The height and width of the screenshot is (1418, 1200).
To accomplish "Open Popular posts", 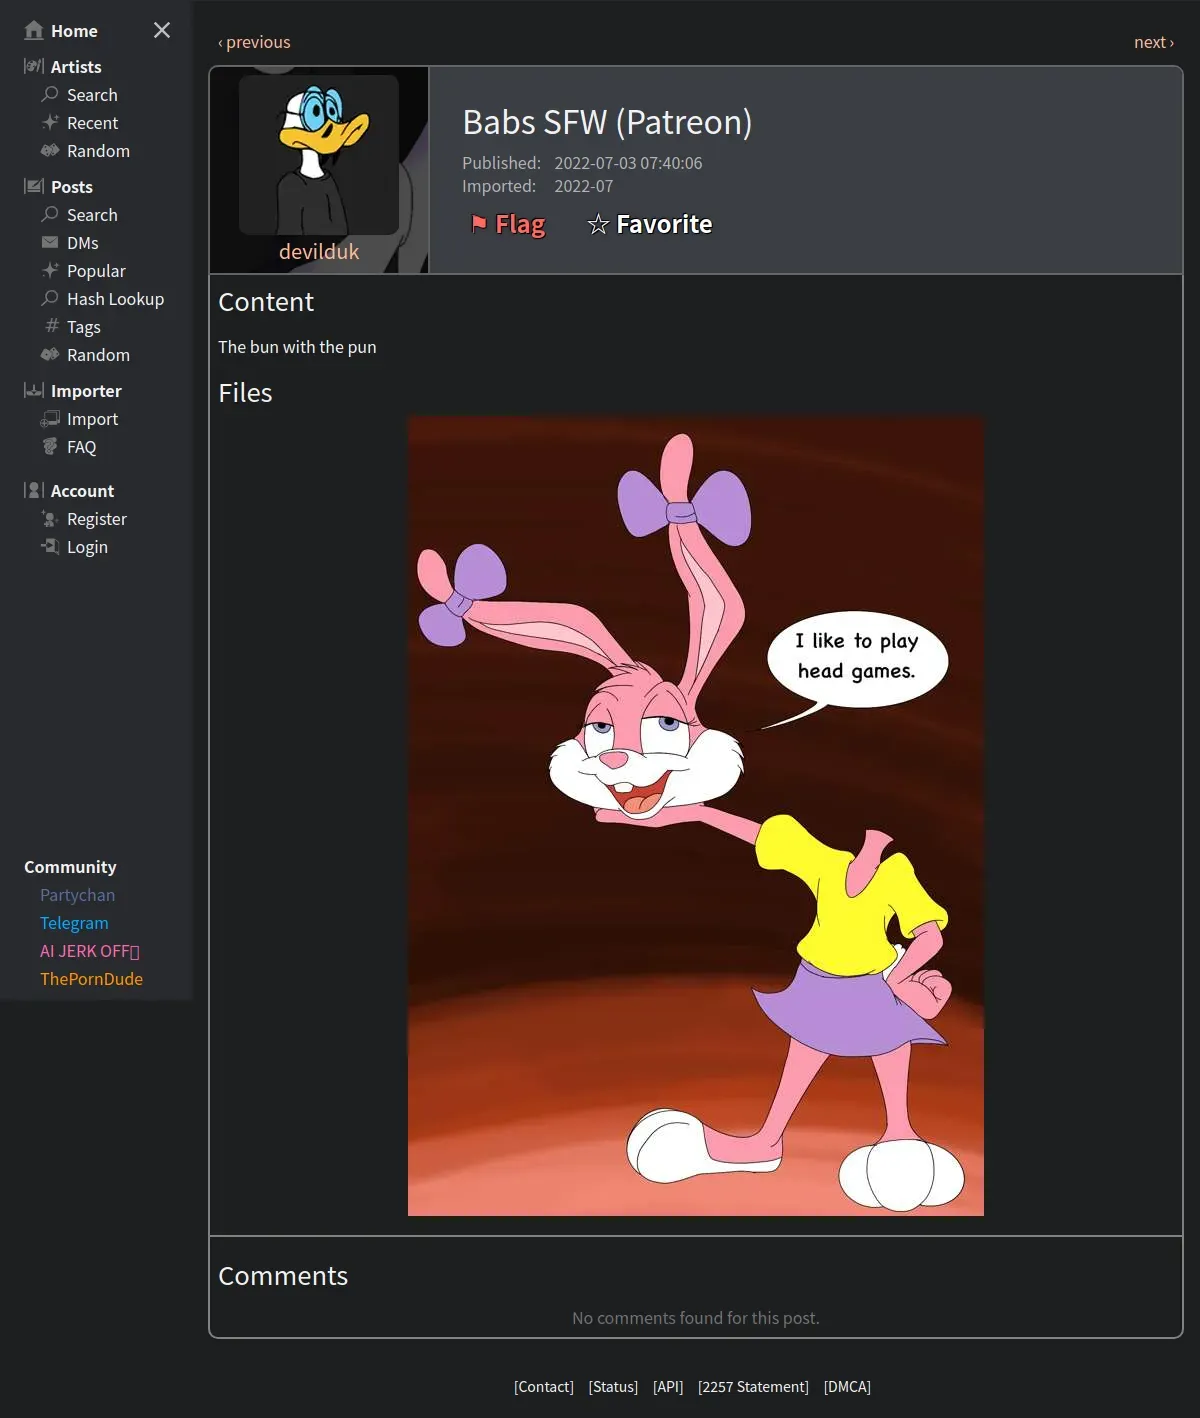I will [x=96, y=271].
